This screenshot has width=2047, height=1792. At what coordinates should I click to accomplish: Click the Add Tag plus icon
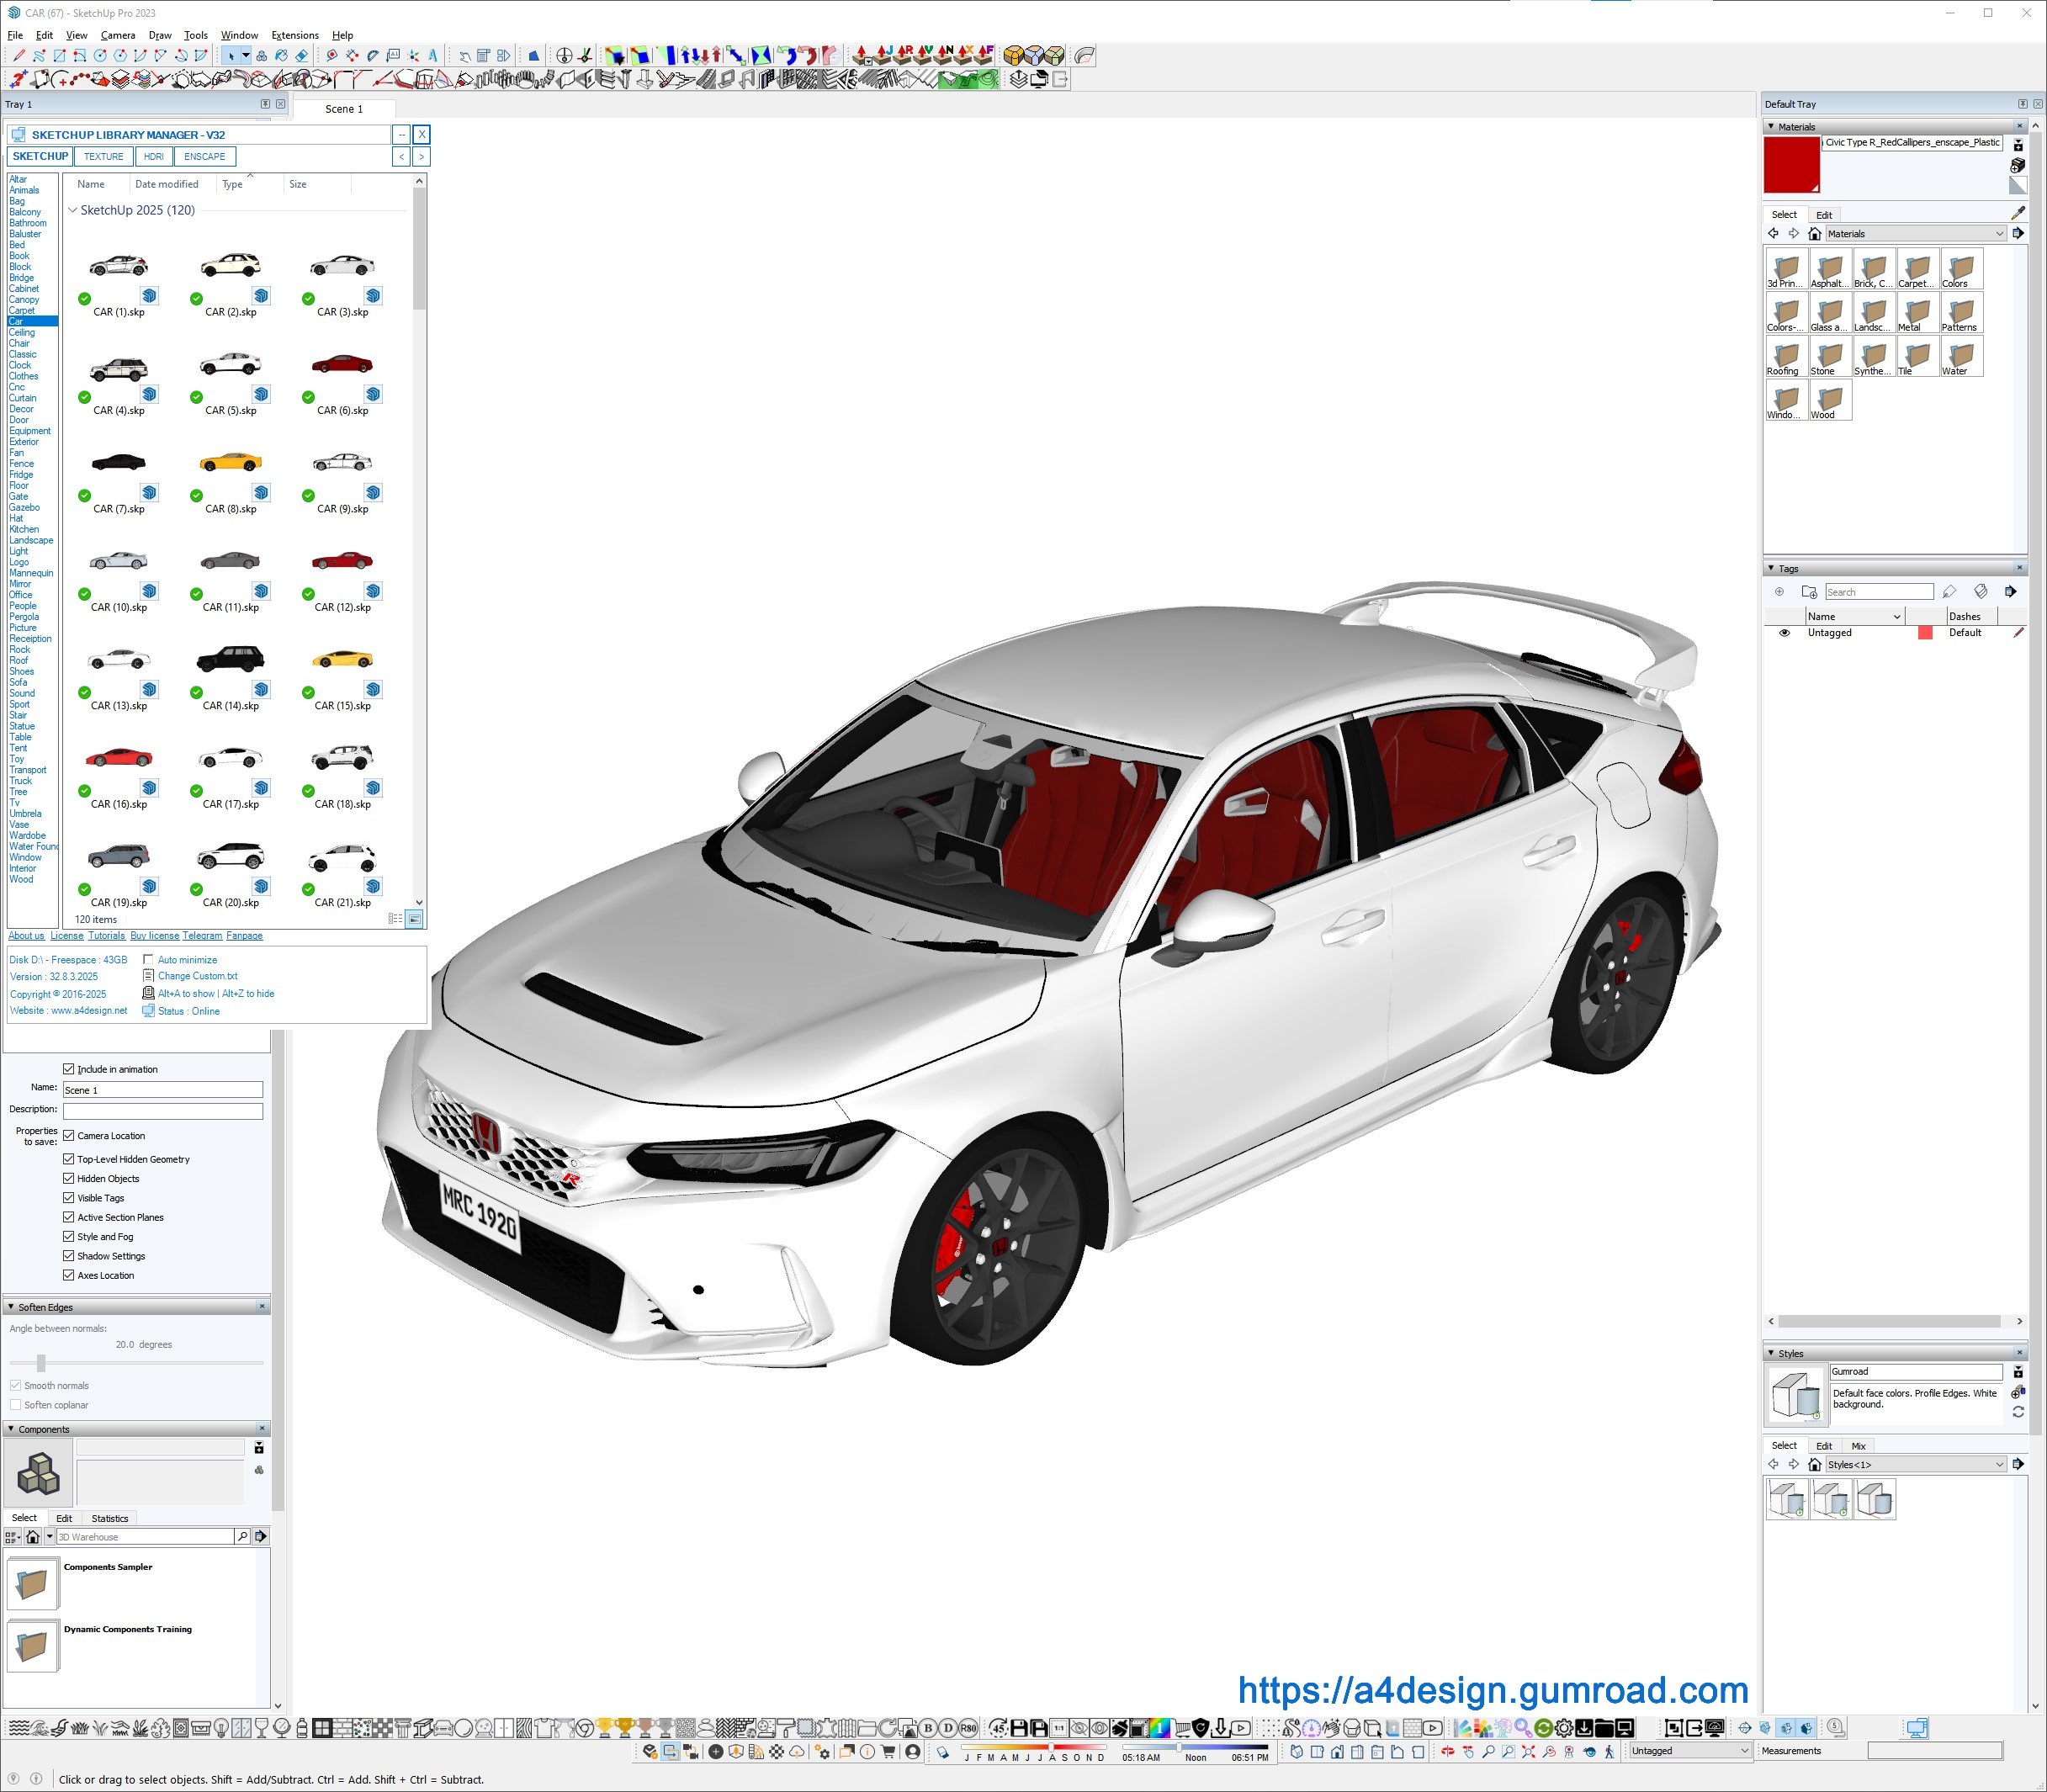[1779, 592]
